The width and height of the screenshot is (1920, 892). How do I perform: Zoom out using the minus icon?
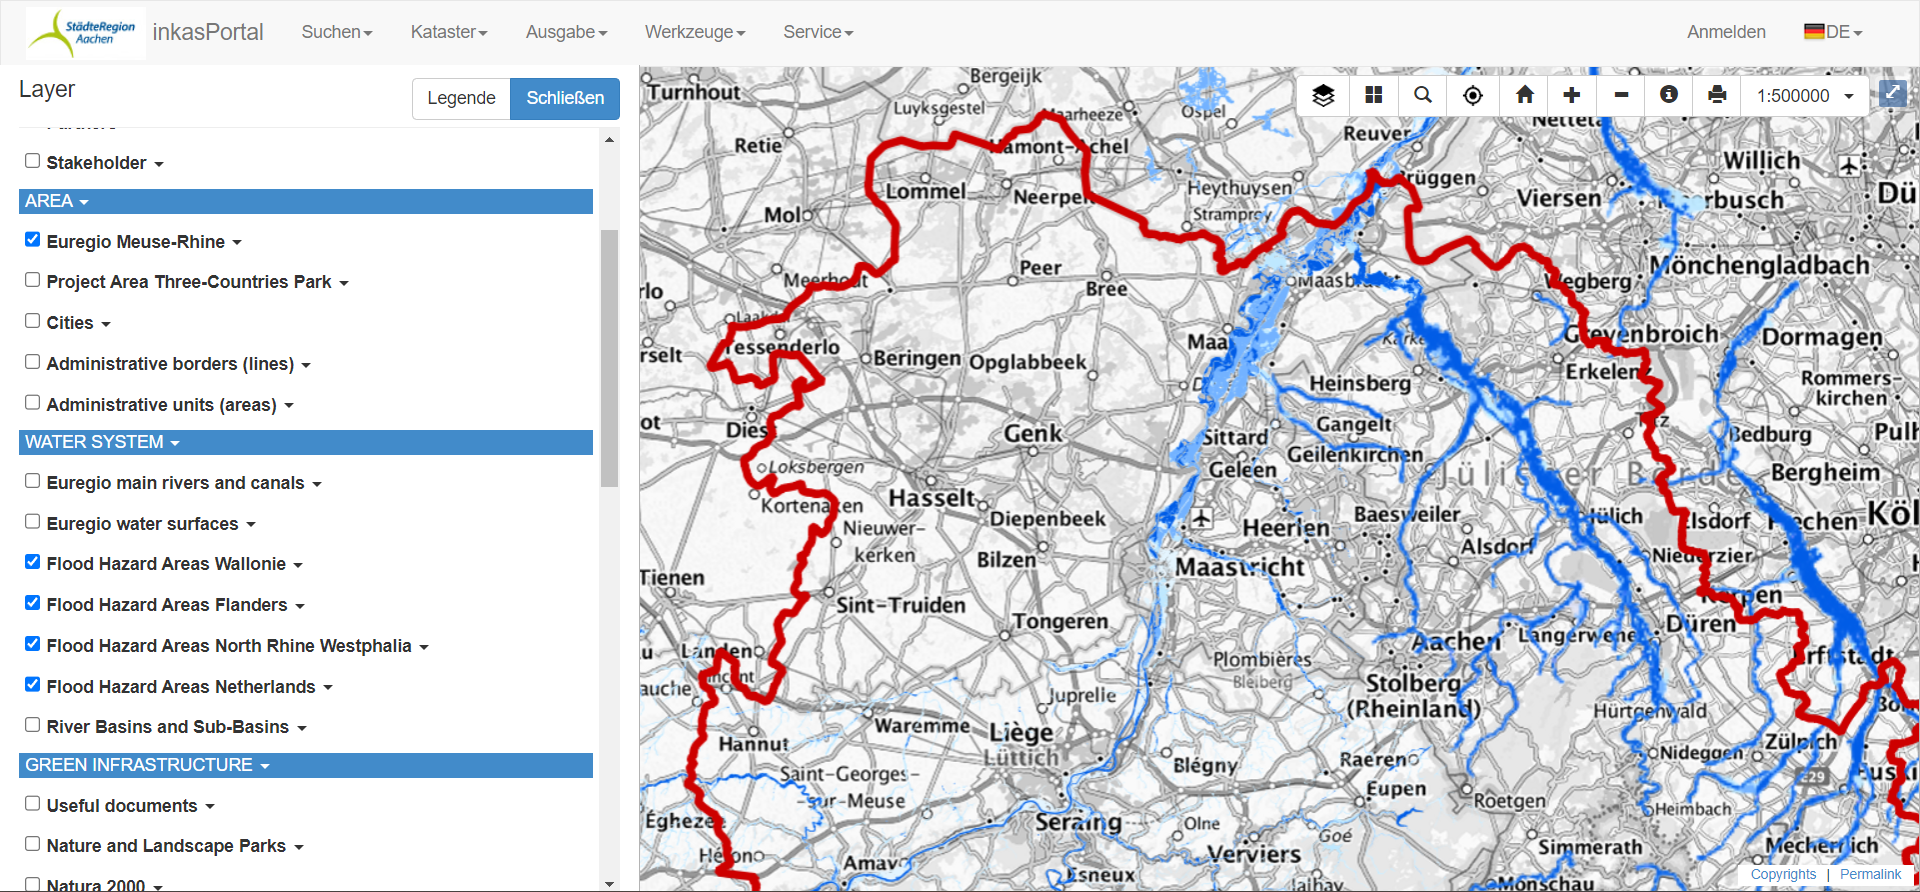point(1621,95)
